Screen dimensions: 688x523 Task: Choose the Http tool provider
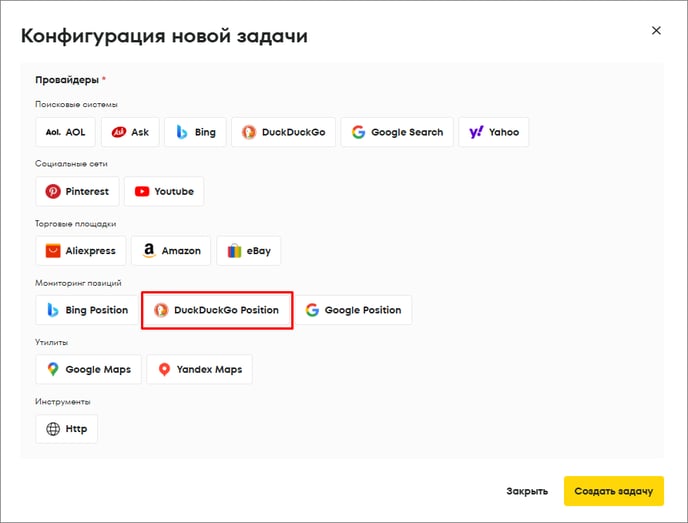[66, 429]
